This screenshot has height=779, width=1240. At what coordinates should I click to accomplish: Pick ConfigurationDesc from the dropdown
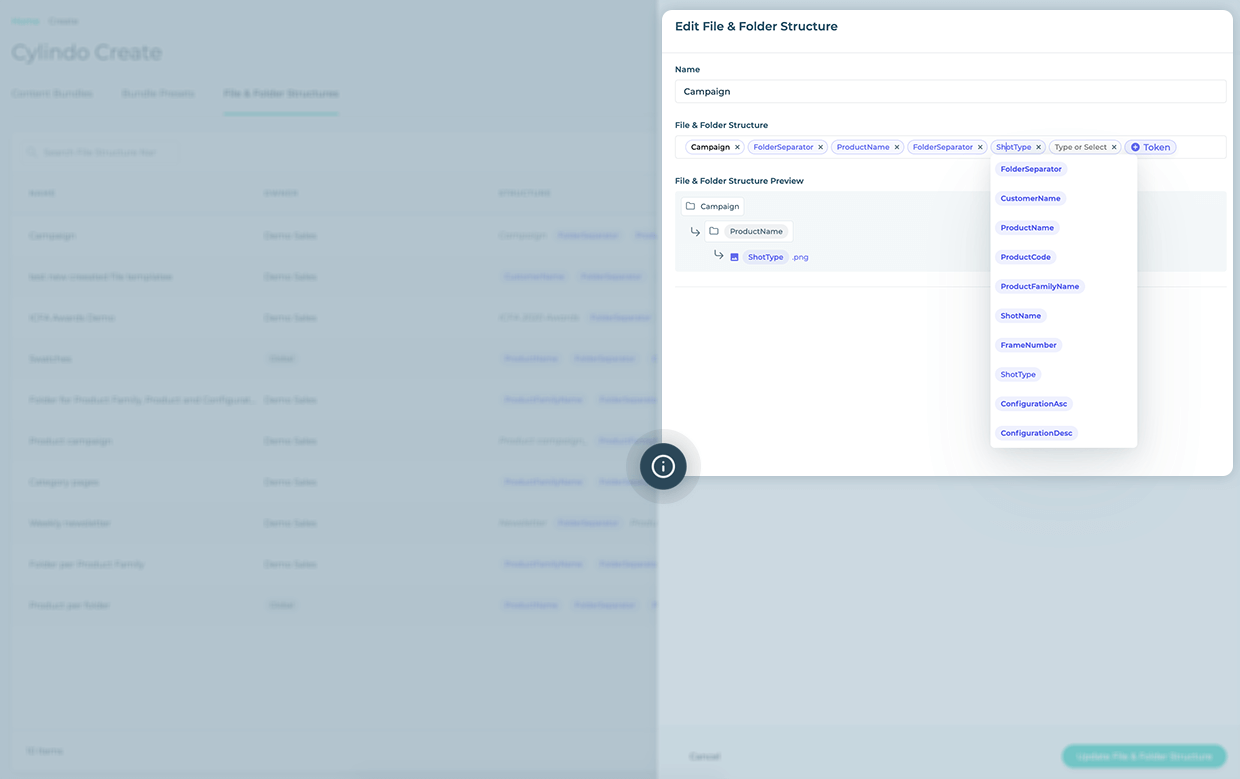tap(1035, 432)
